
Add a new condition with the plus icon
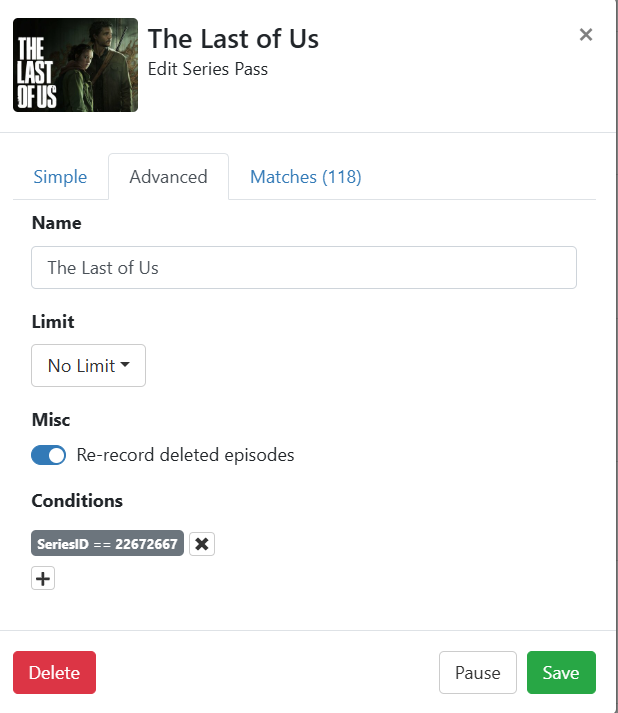[43, 578]
